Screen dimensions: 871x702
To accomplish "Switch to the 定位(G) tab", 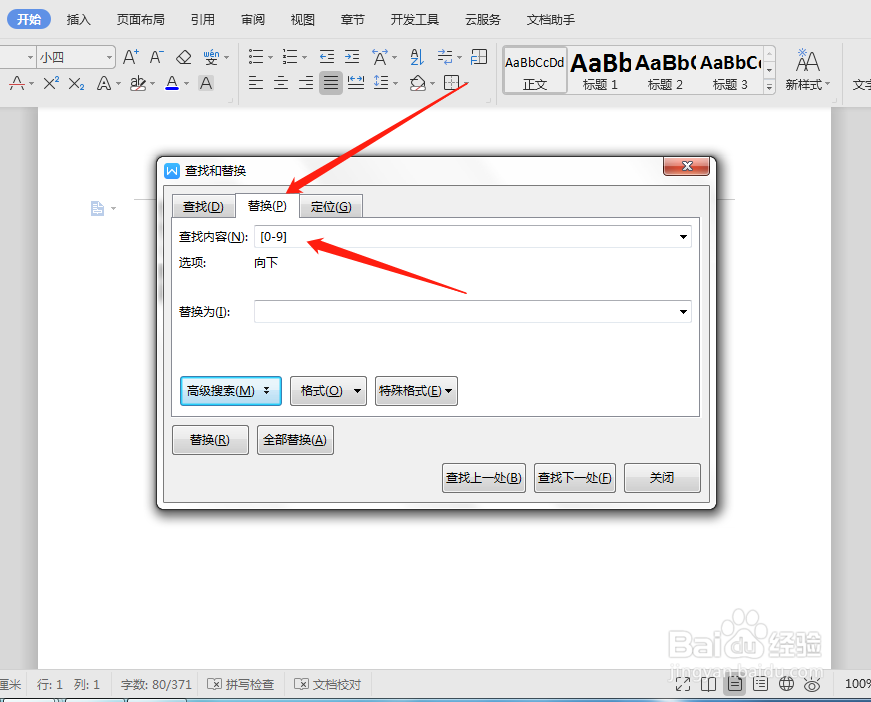I will pos(331,207).
